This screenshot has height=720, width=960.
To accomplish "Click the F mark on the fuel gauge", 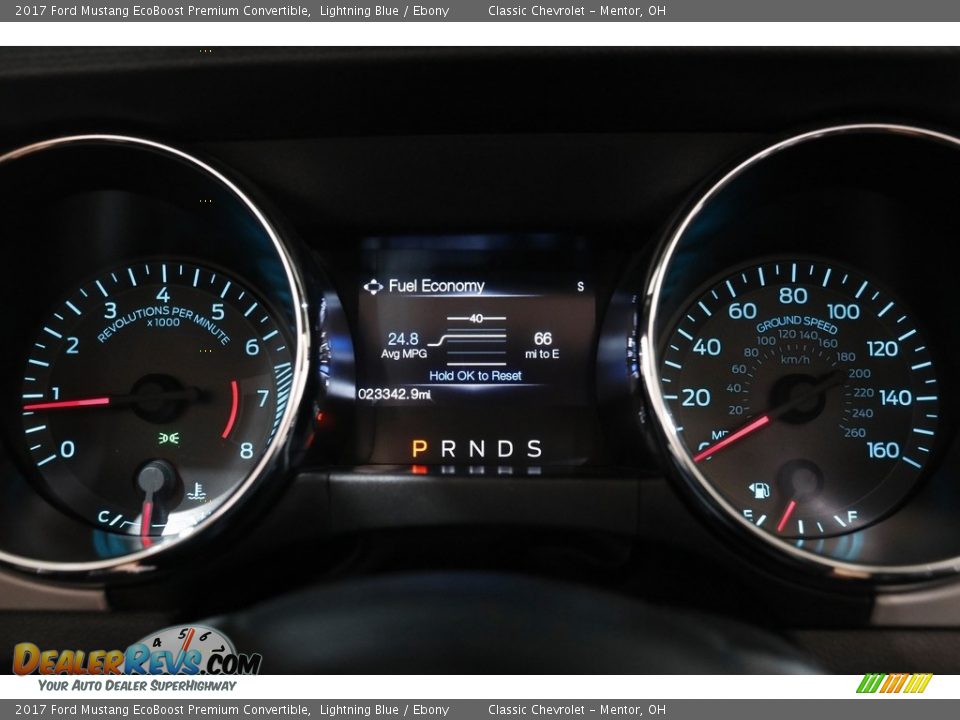I will 852,516.
